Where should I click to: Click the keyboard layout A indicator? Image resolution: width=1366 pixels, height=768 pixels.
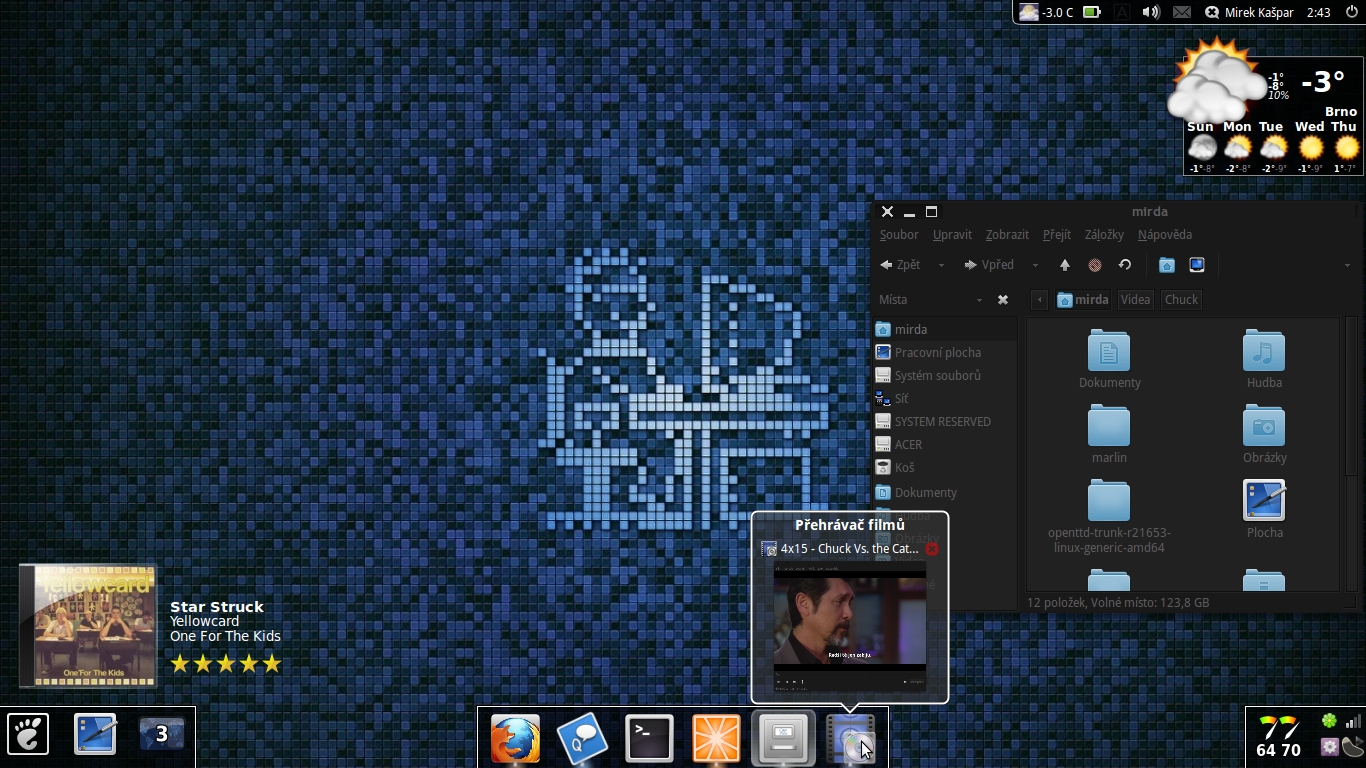pos(1122,12)
